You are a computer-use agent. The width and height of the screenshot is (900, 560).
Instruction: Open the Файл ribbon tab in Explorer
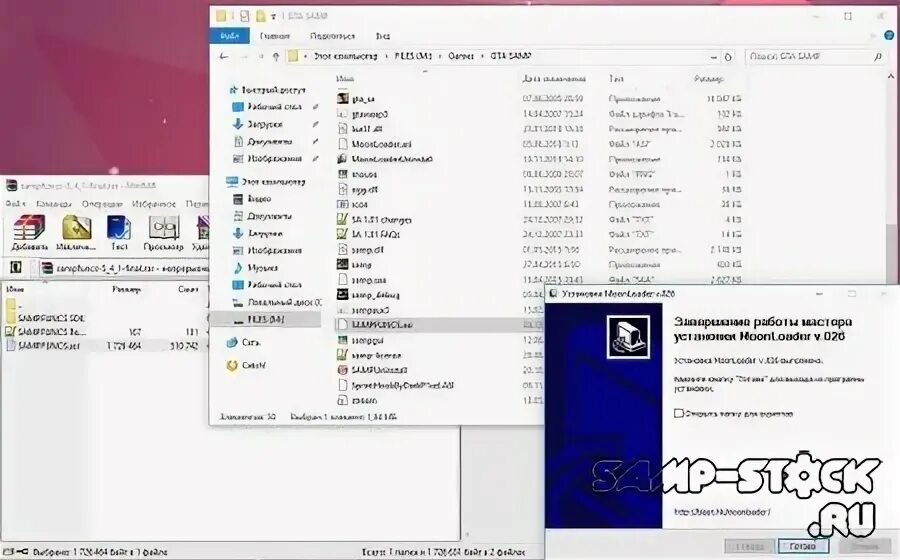tap(229, 36)
